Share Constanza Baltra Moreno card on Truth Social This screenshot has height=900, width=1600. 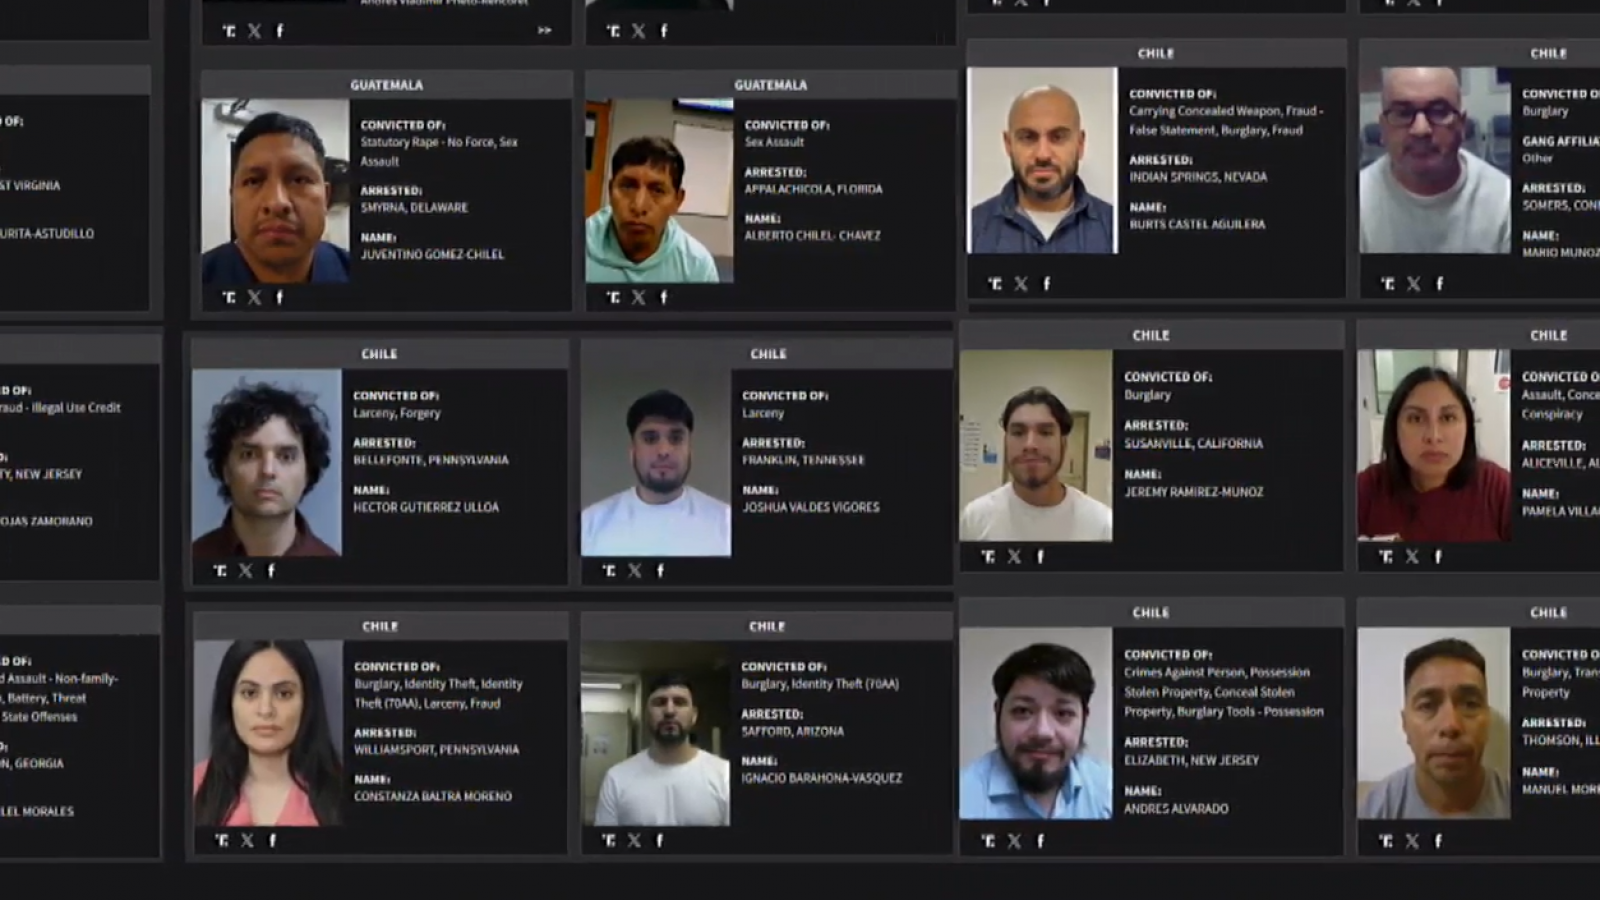[x=221, y=840]
